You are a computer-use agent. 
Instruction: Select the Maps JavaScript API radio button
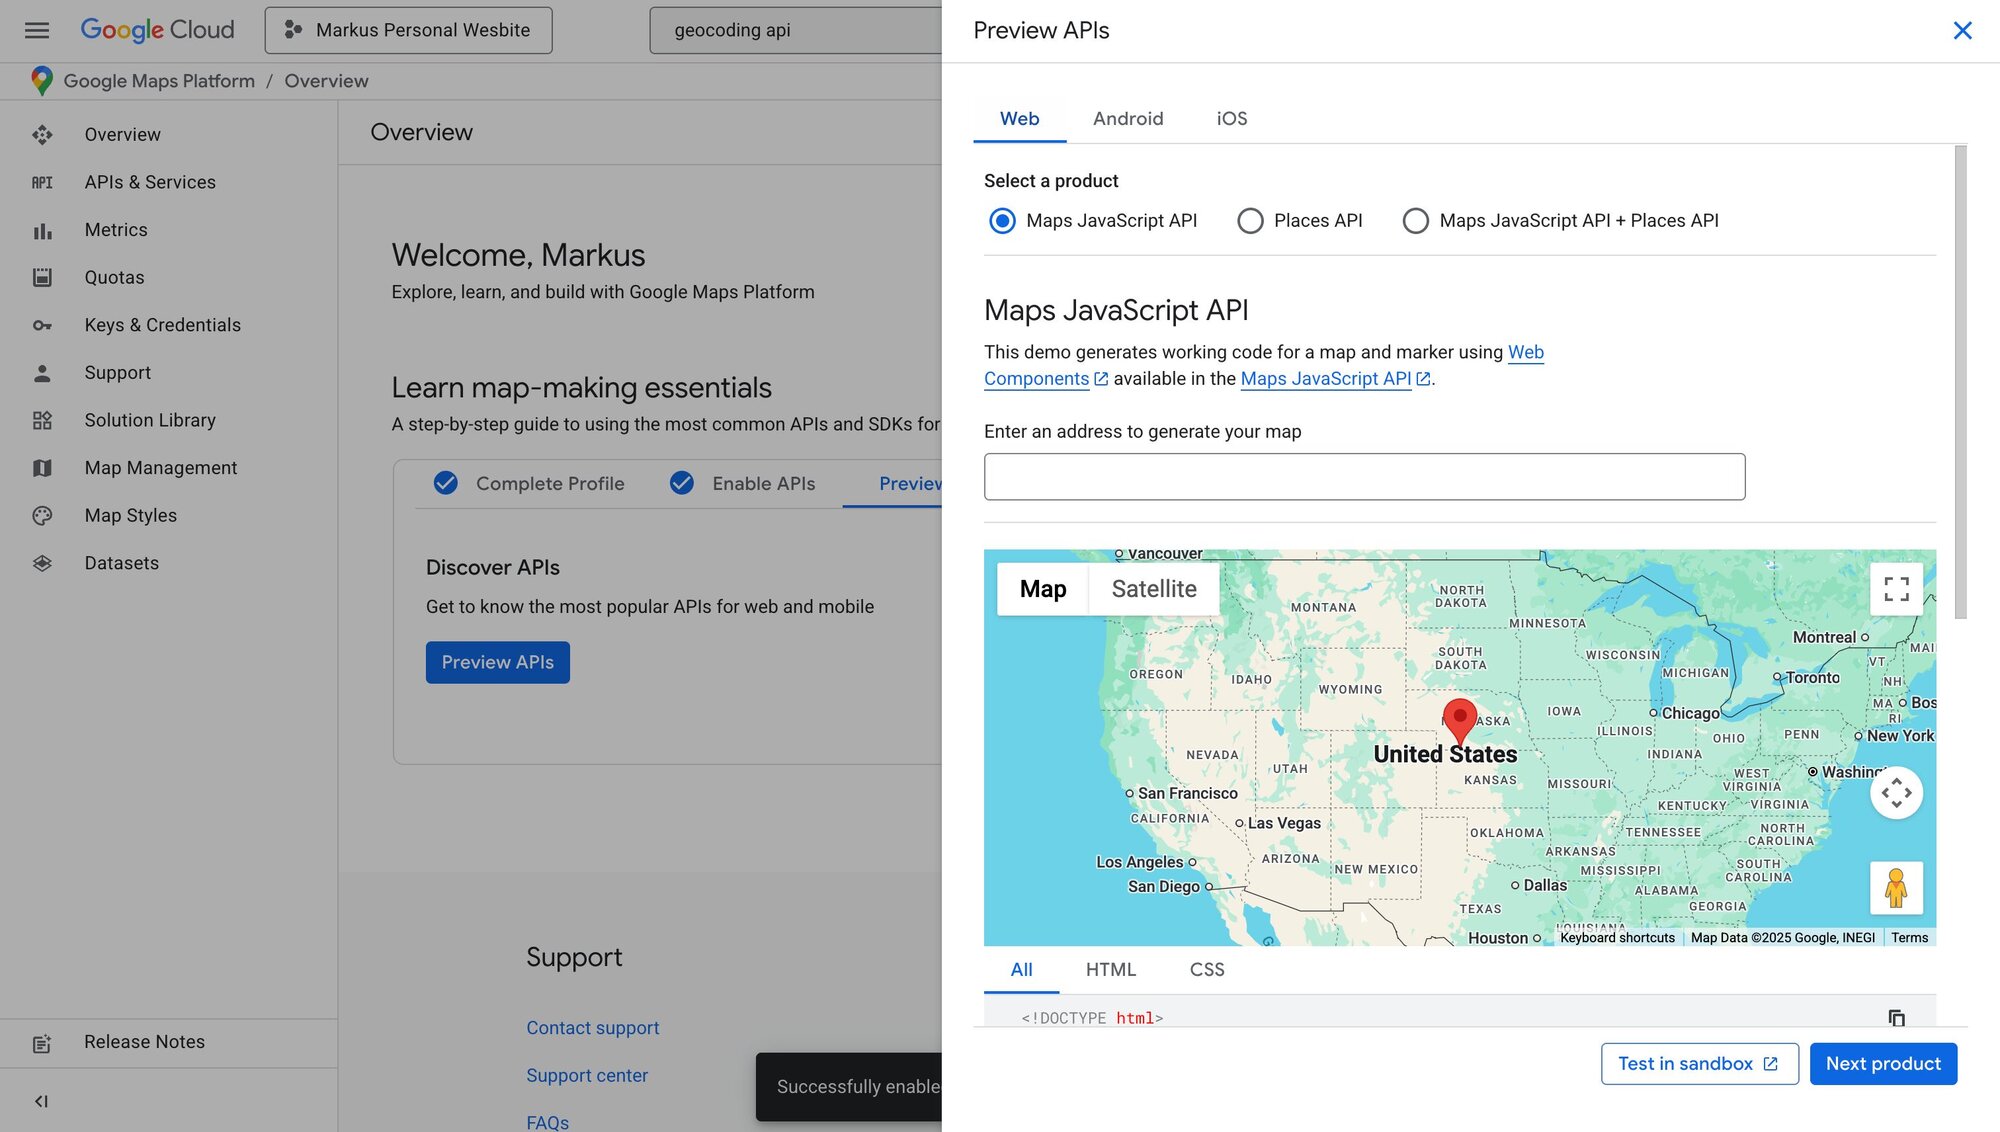1002,221
